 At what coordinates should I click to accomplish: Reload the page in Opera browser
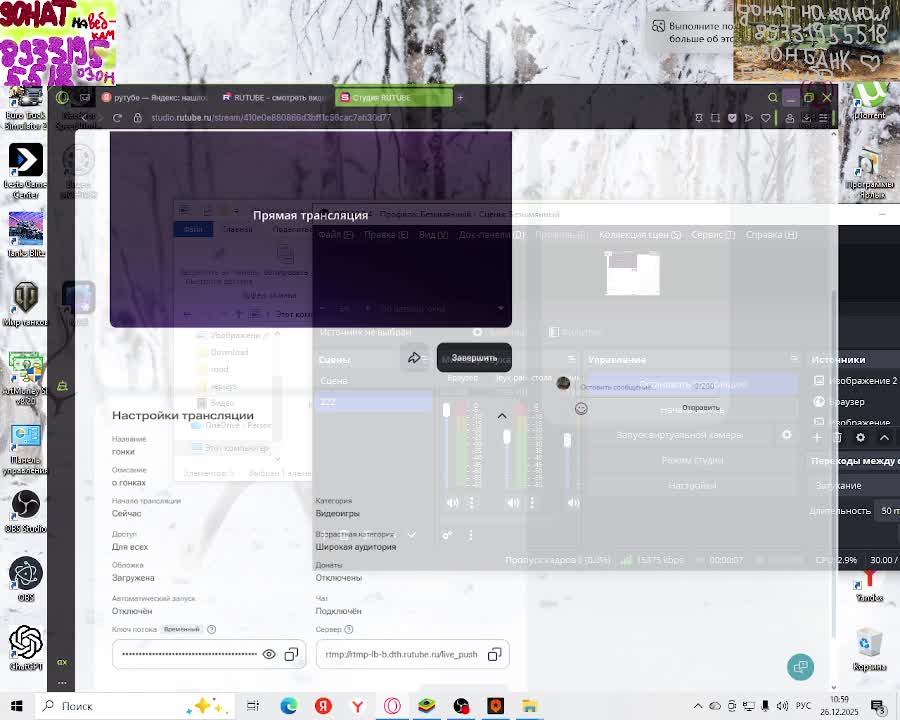(x=117, y=118)
